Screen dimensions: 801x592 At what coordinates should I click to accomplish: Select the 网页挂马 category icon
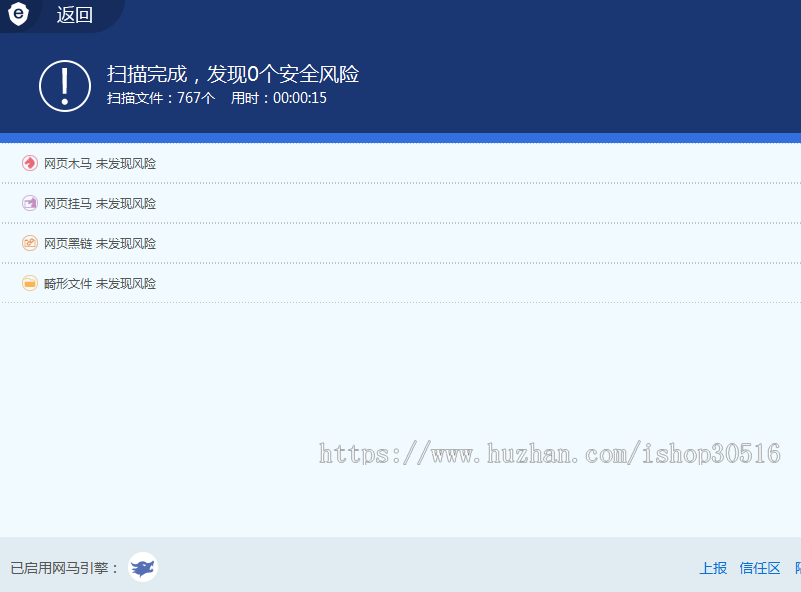pos(29,203)
